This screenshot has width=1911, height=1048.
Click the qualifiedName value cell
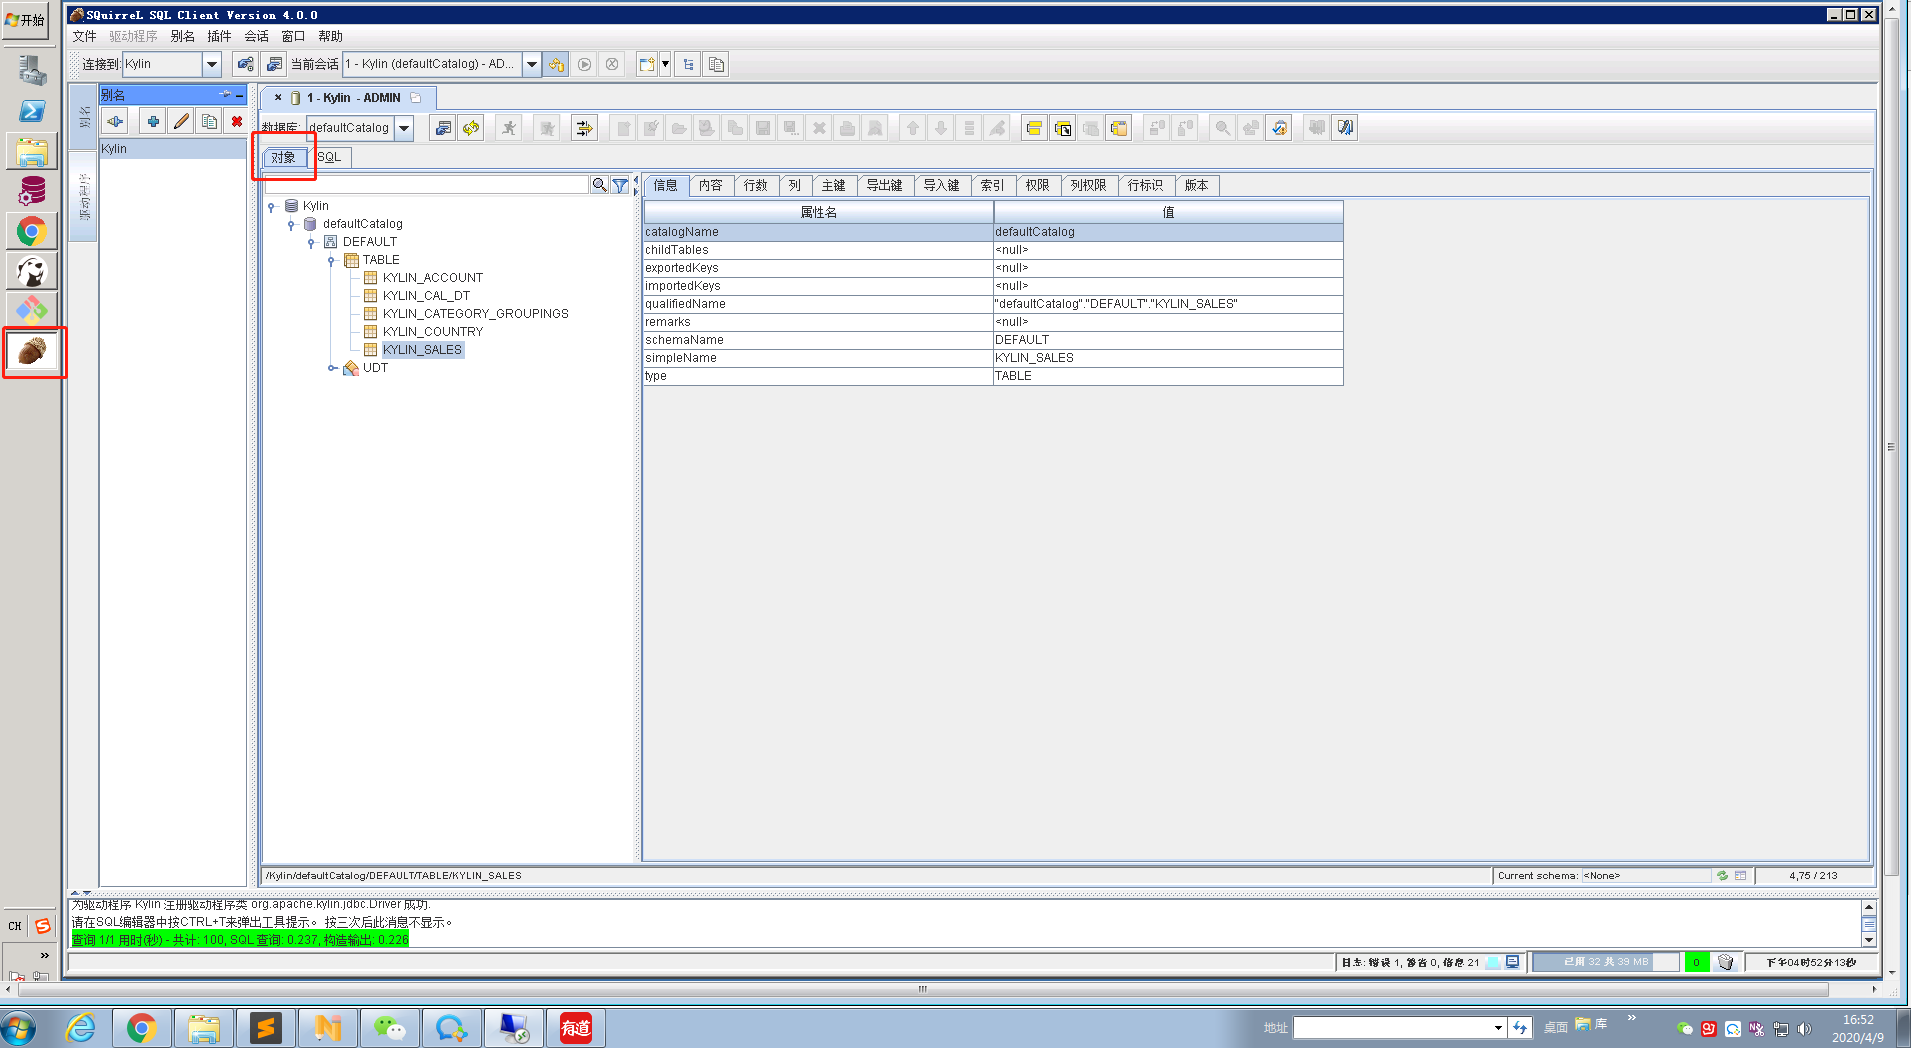[x=1168, y=304]
